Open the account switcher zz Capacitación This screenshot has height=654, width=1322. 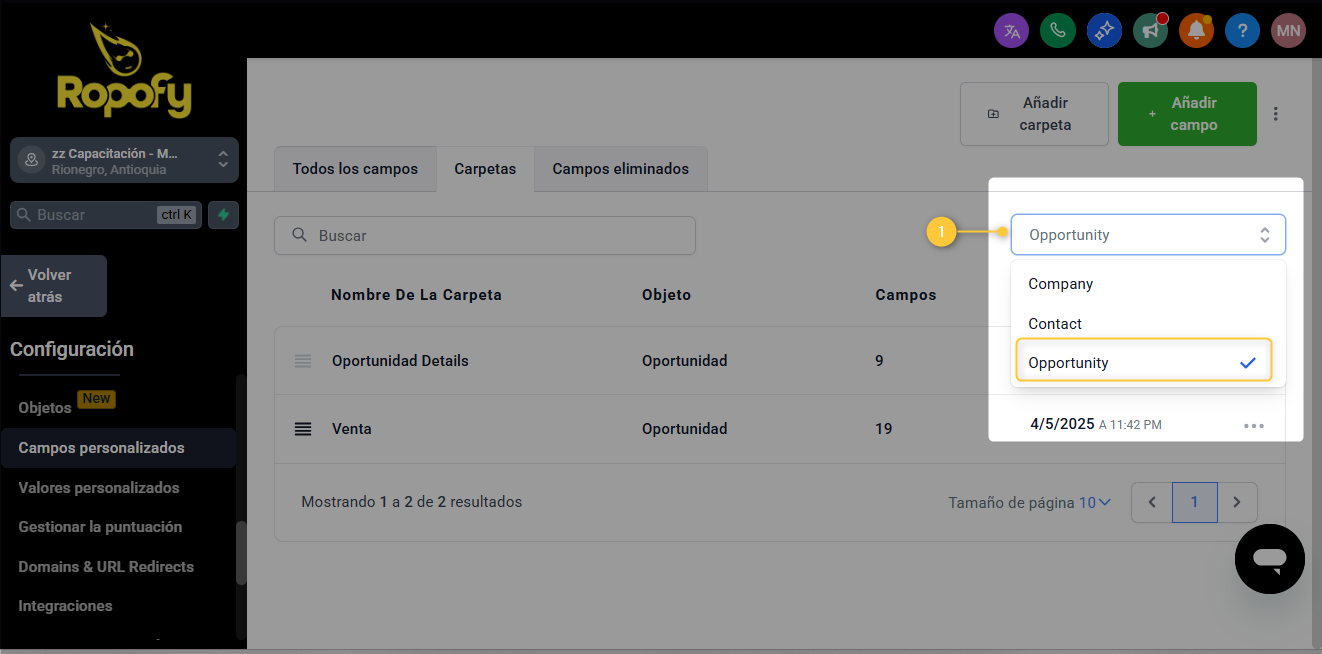tap(124, 160)
